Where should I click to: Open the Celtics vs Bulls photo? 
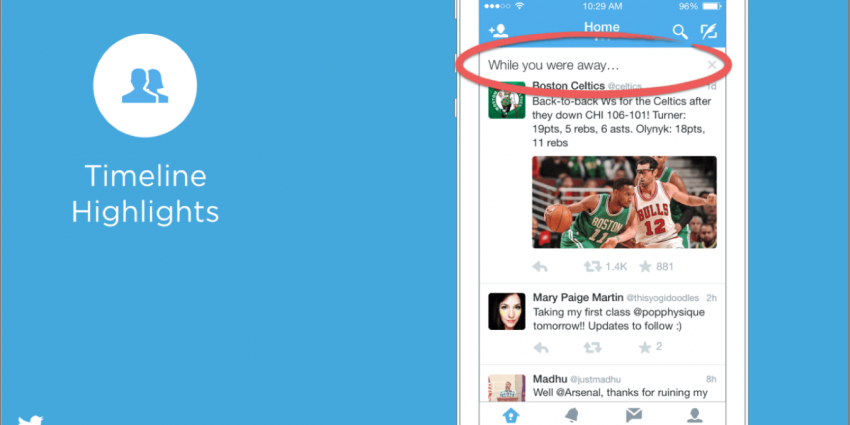point(624,202)
